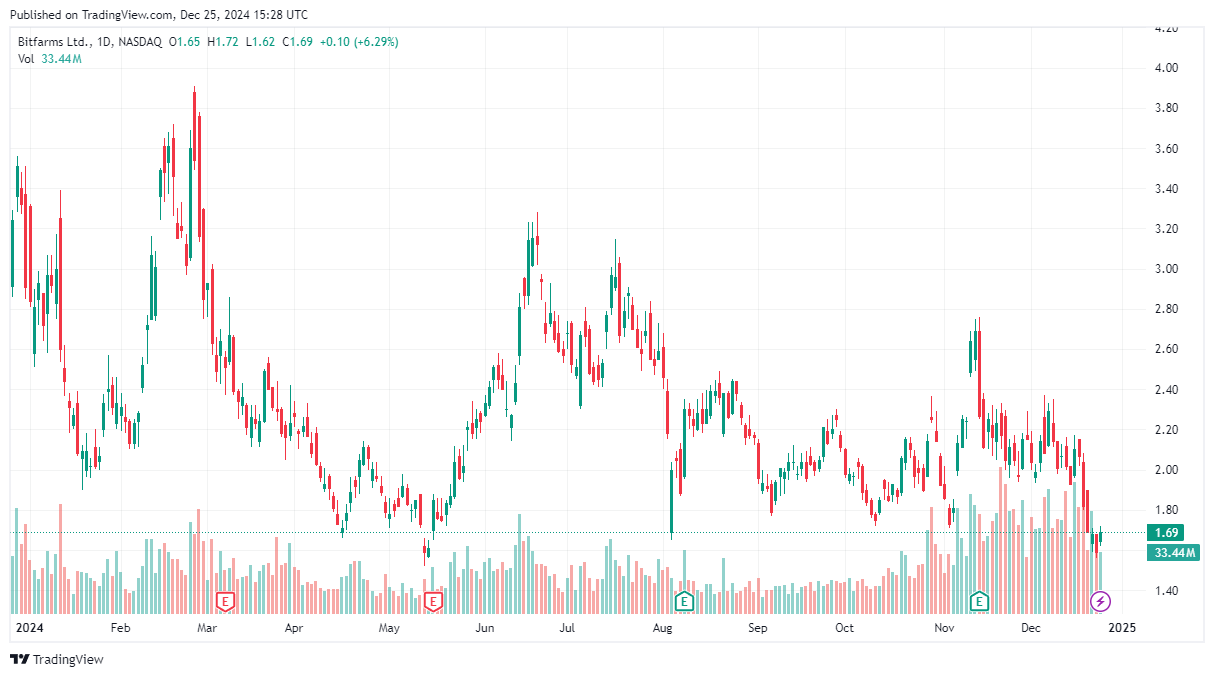The image size is (1214, 677).
Task: Click the 'Published on TradingView.com' header text
Action: 92,15
